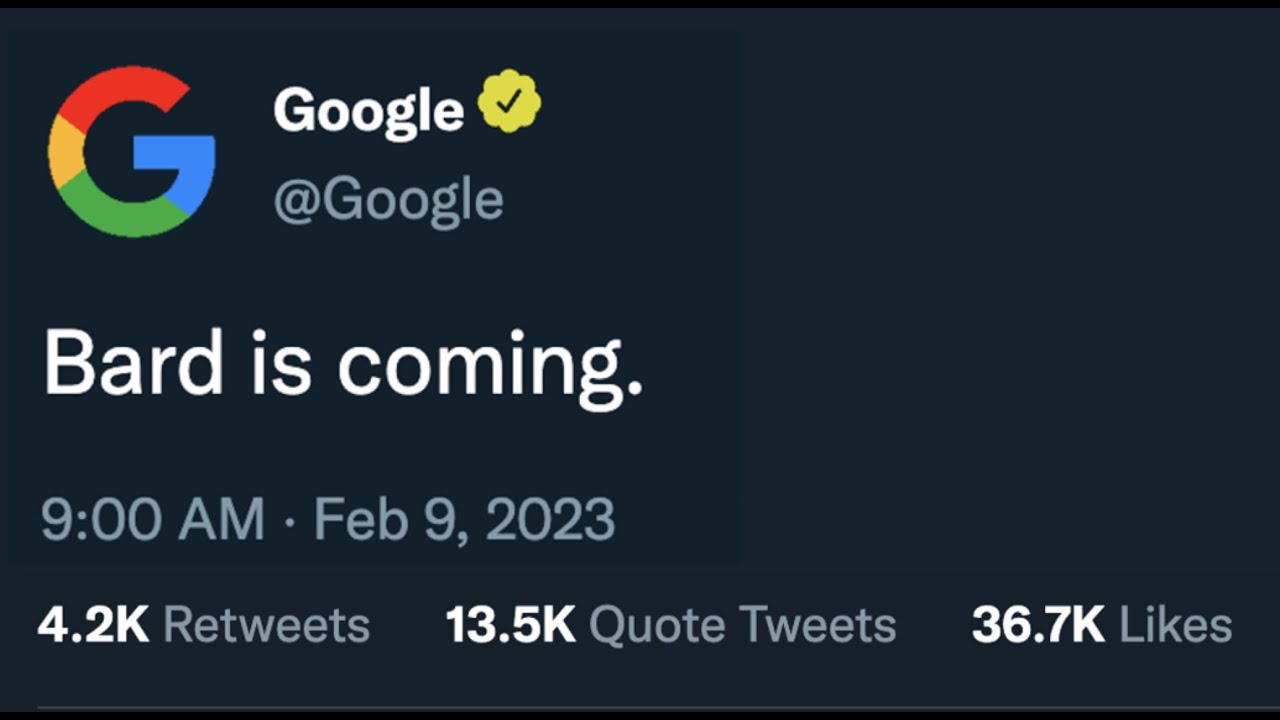Image resolution: width=1280 pixels, height=720 pixels.
Task: Open the Retweets label list
Action: coord(266,625)
